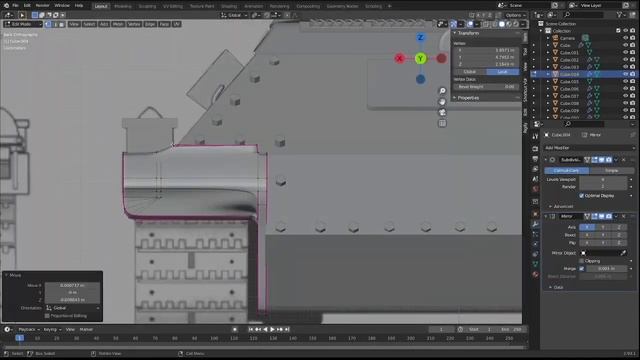This screenshot has width=640, height=360.
Task: Open the Modifier wrench properties tab
Action: (x=535, y=224)
